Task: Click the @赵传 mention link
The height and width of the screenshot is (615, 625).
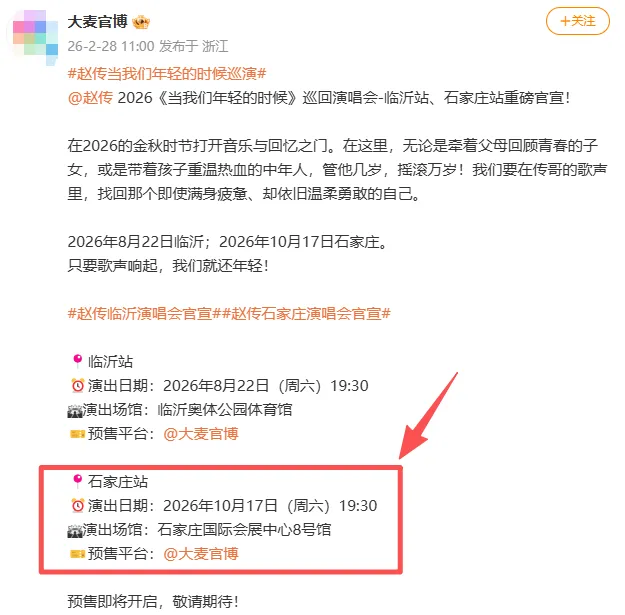Action: pos(90,98)
